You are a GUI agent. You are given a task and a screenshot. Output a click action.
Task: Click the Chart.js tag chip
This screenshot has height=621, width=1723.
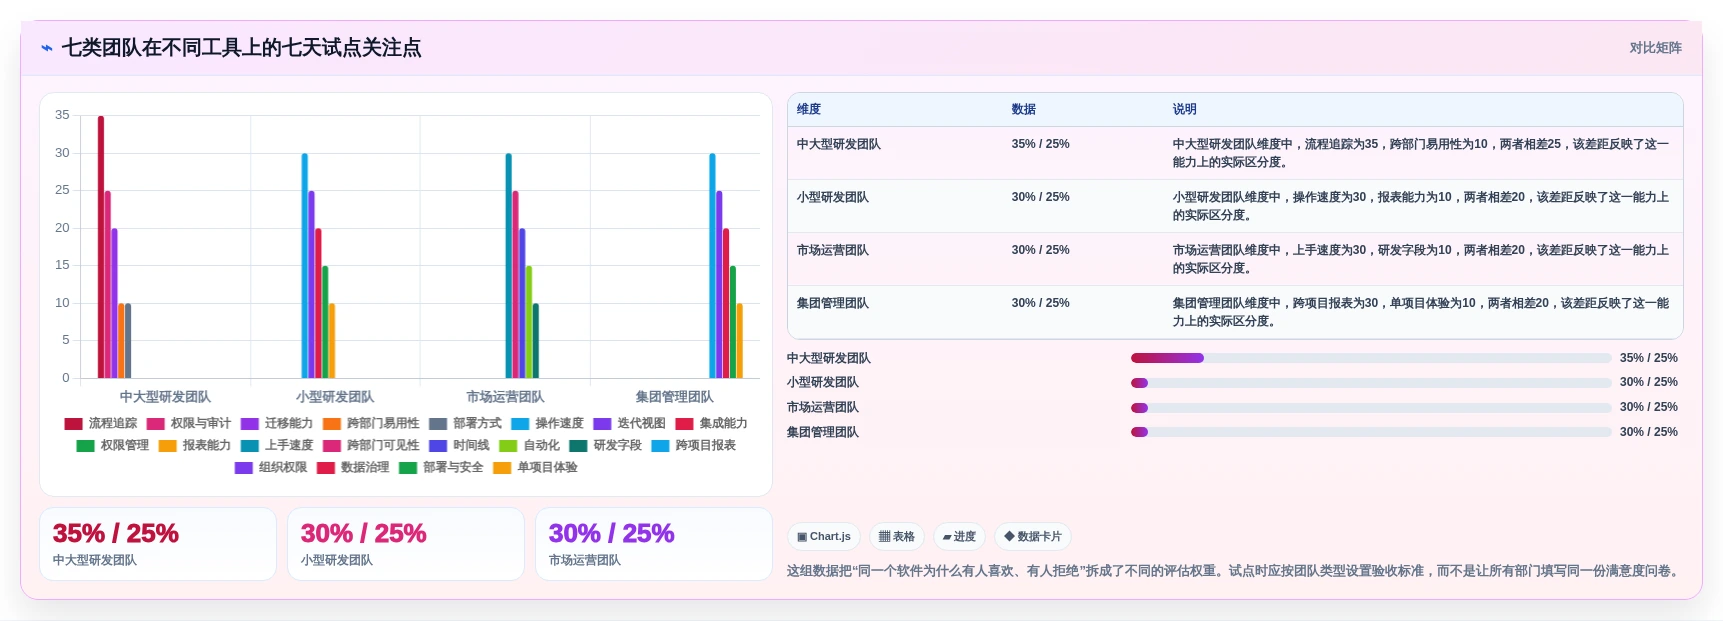tap(824, 537)
